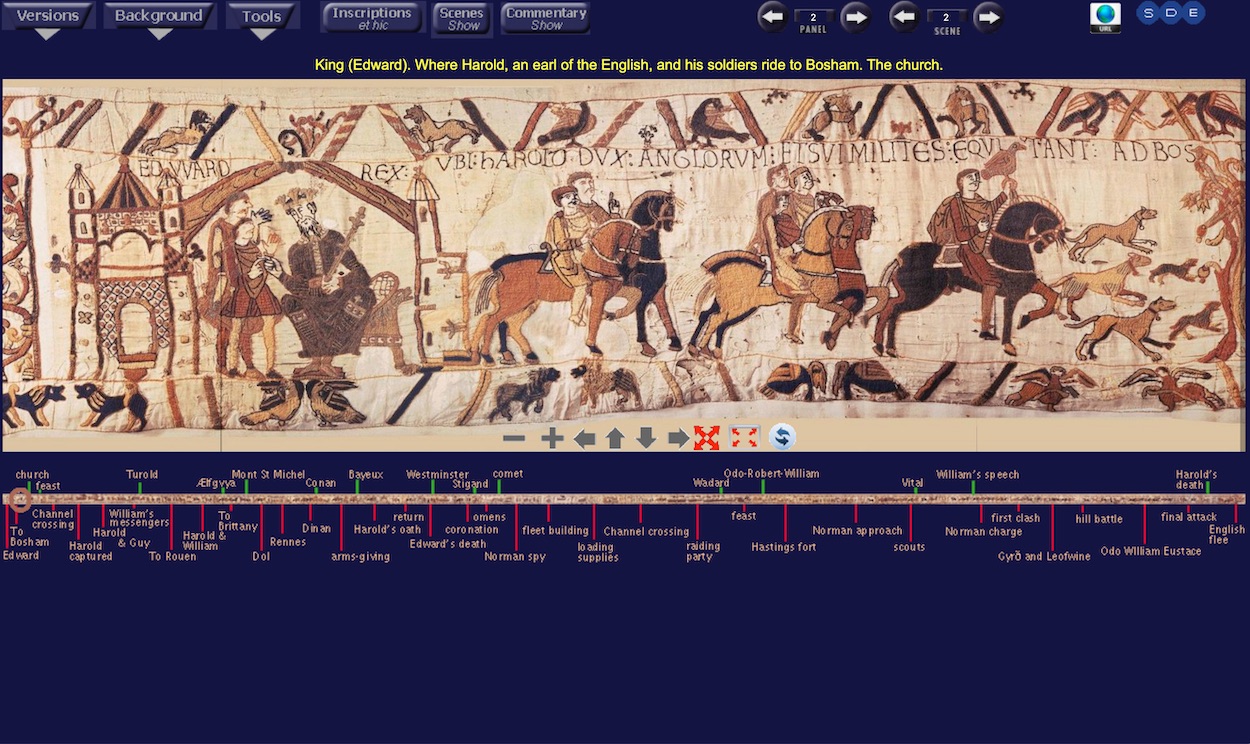Pan the tapestry right with arrow
1250x744 pixels.
(678, 438)
